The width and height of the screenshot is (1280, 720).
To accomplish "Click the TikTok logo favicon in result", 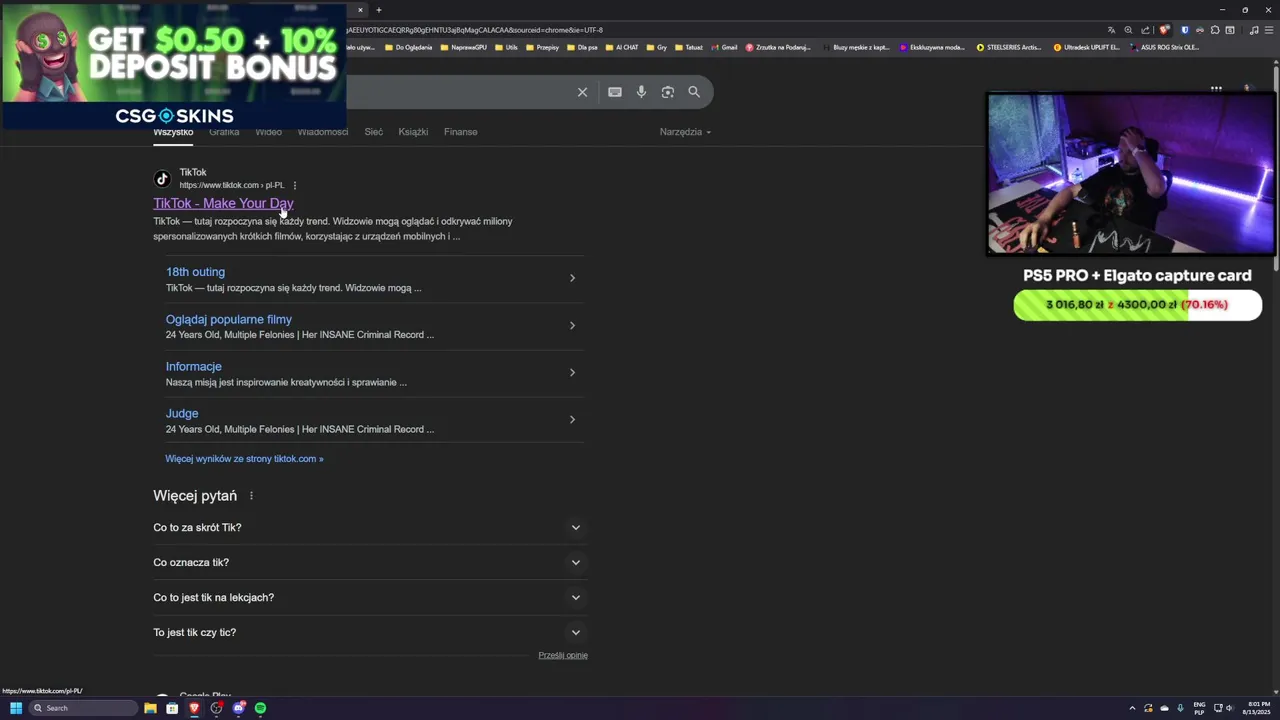I will tap(162, 179).
